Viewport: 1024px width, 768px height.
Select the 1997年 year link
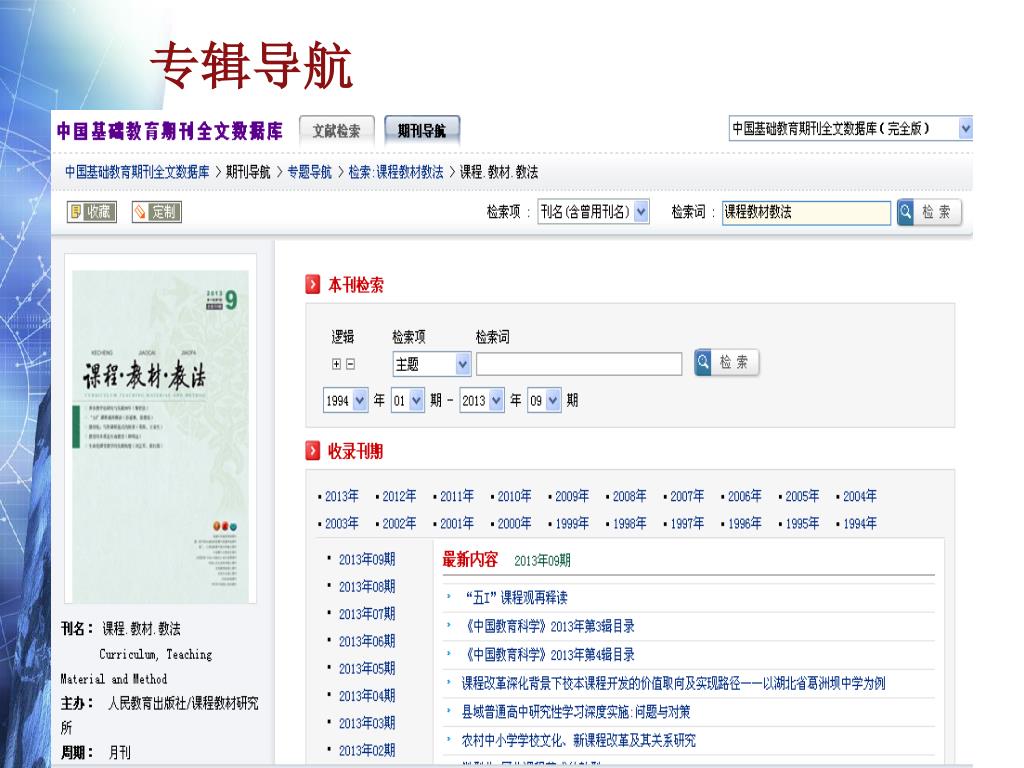[687, 524]
